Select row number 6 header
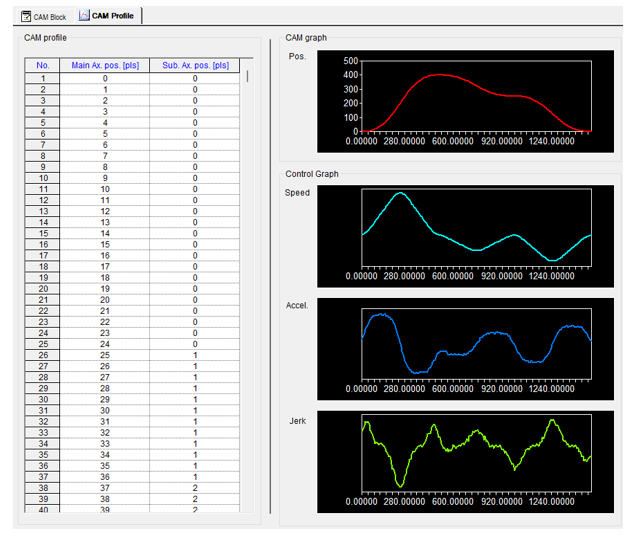 pos(43,134)
